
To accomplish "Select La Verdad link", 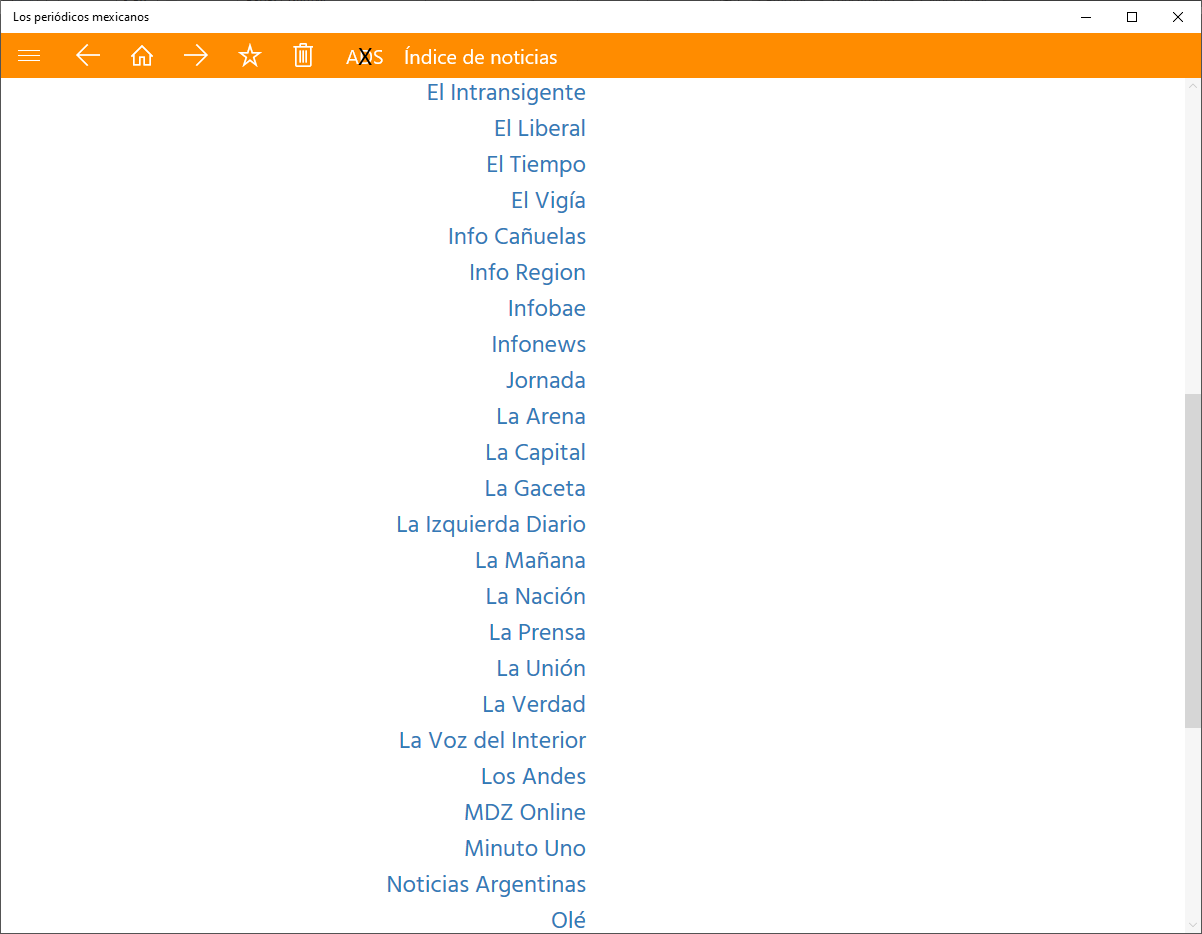I will (534, 704).
